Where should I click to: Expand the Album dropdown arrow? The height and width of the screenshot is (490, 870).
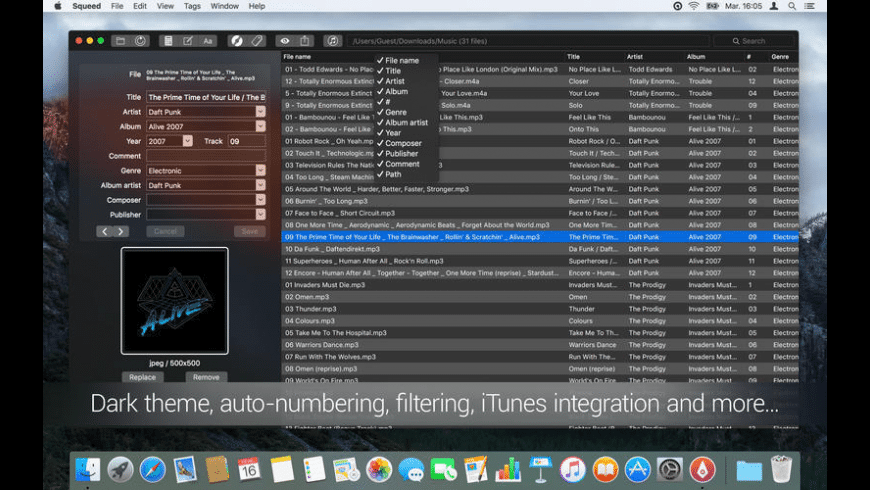[x=260, y=127]
